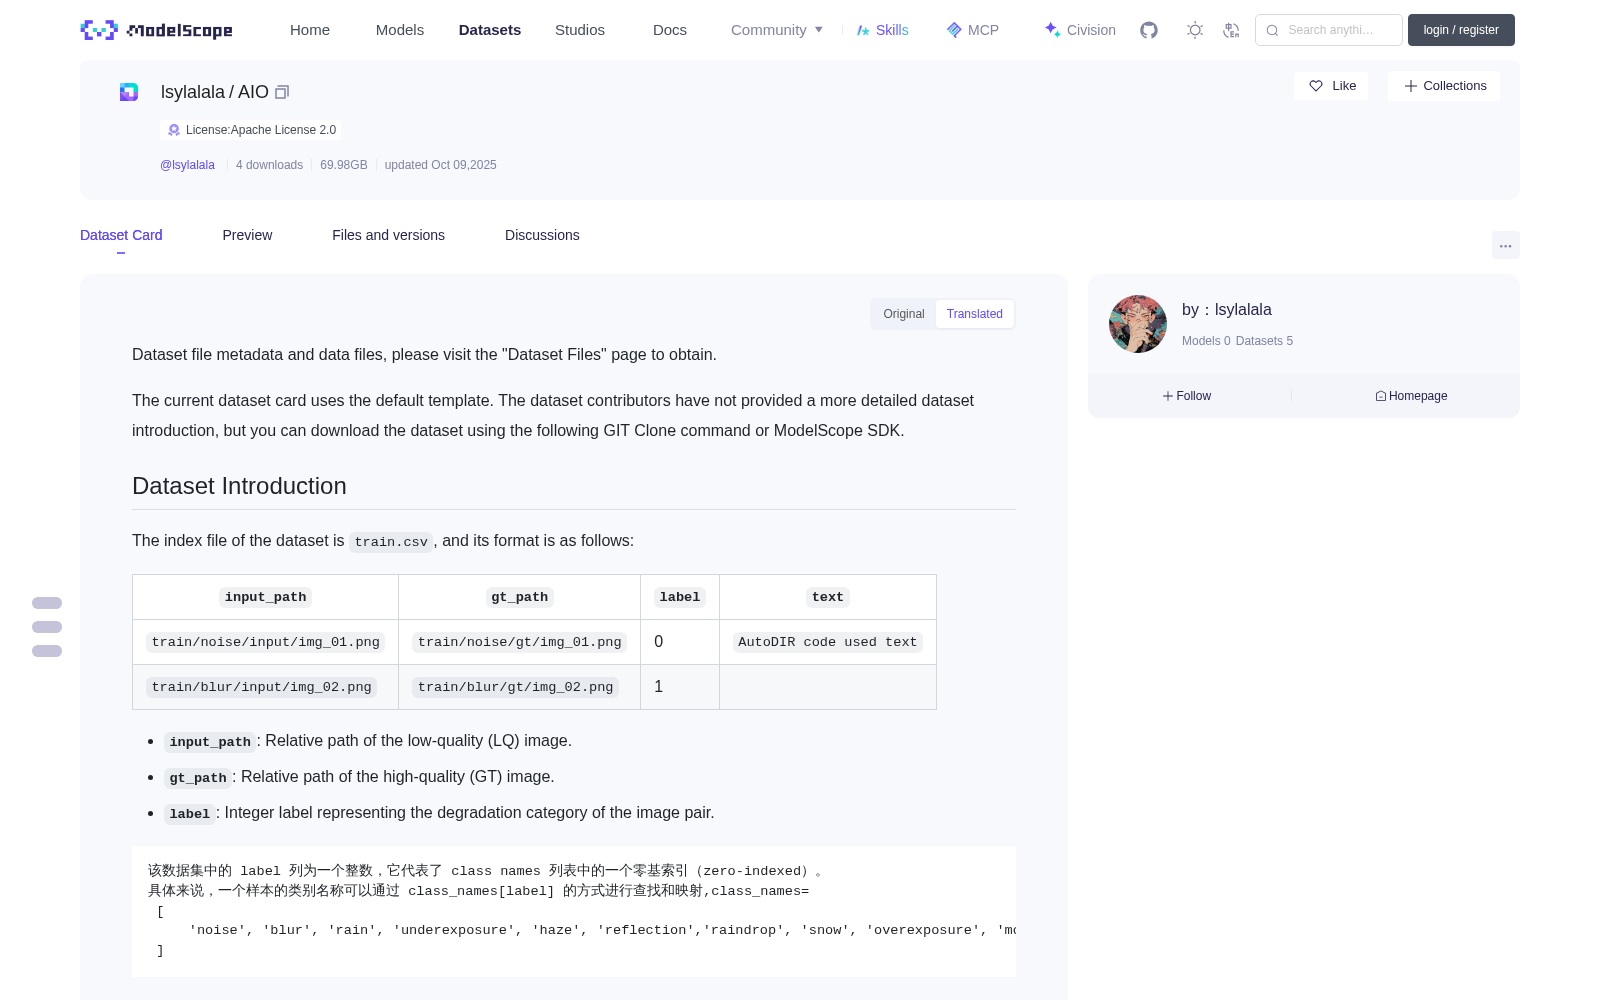This screenshot has width=1600, height=1000.
Task: Switch card to Translated language
Action: tap(975, 314)
